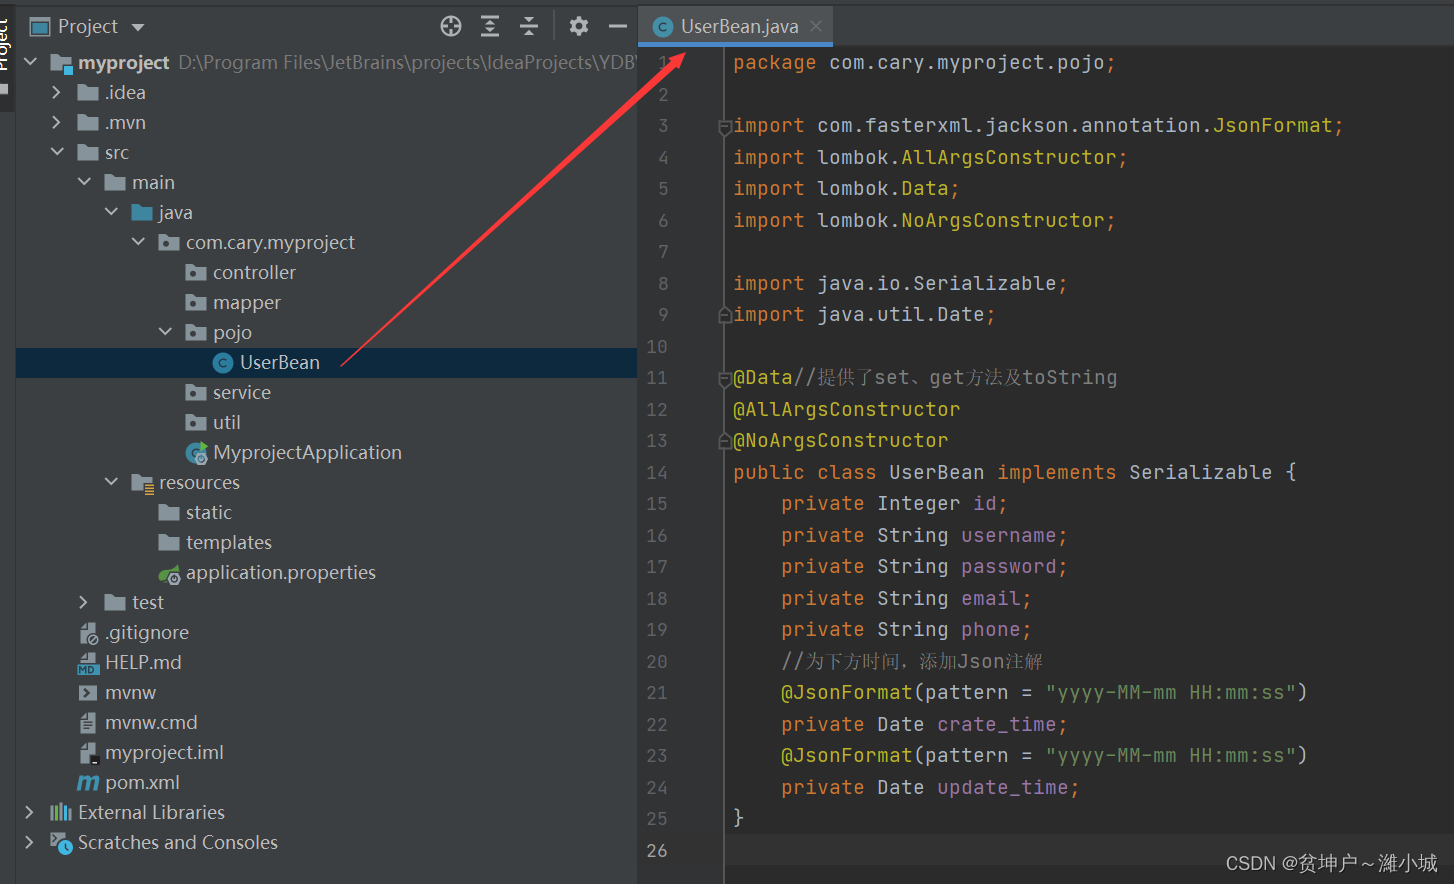Image resolution: width=1454 pixels, height=884 pixels.
Task: Click the resources folder icon
Action: click(x=142, y=484)
